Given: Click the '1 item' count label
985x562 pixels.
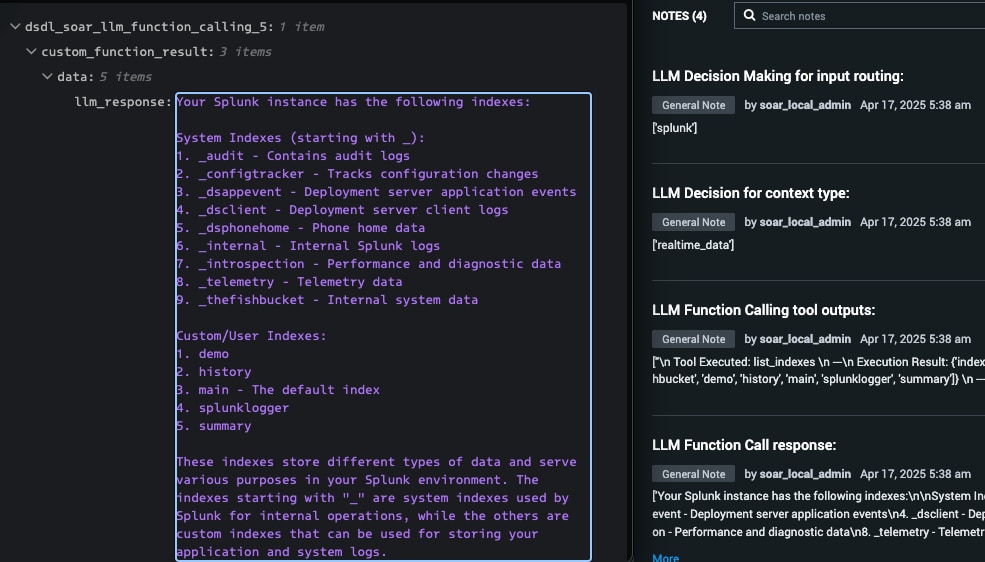Looking at the screenshot, I should (302, 26).
